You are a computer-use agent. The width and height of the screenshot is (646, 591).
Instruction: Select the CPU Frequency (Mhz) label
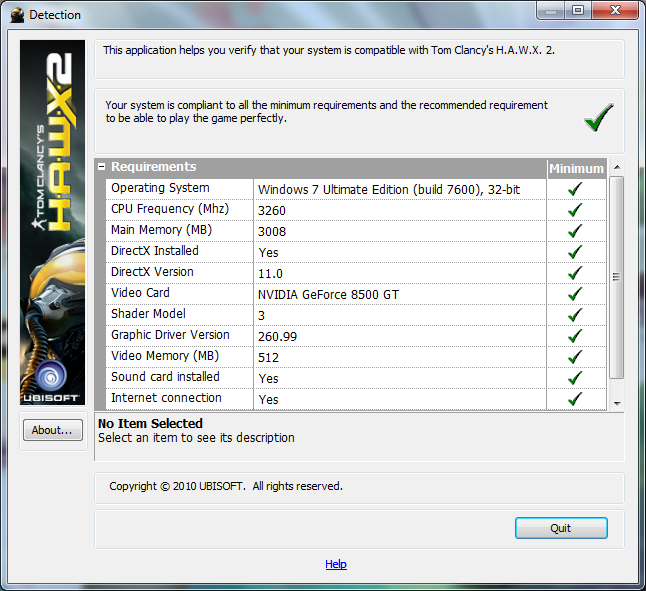[170, 209]
